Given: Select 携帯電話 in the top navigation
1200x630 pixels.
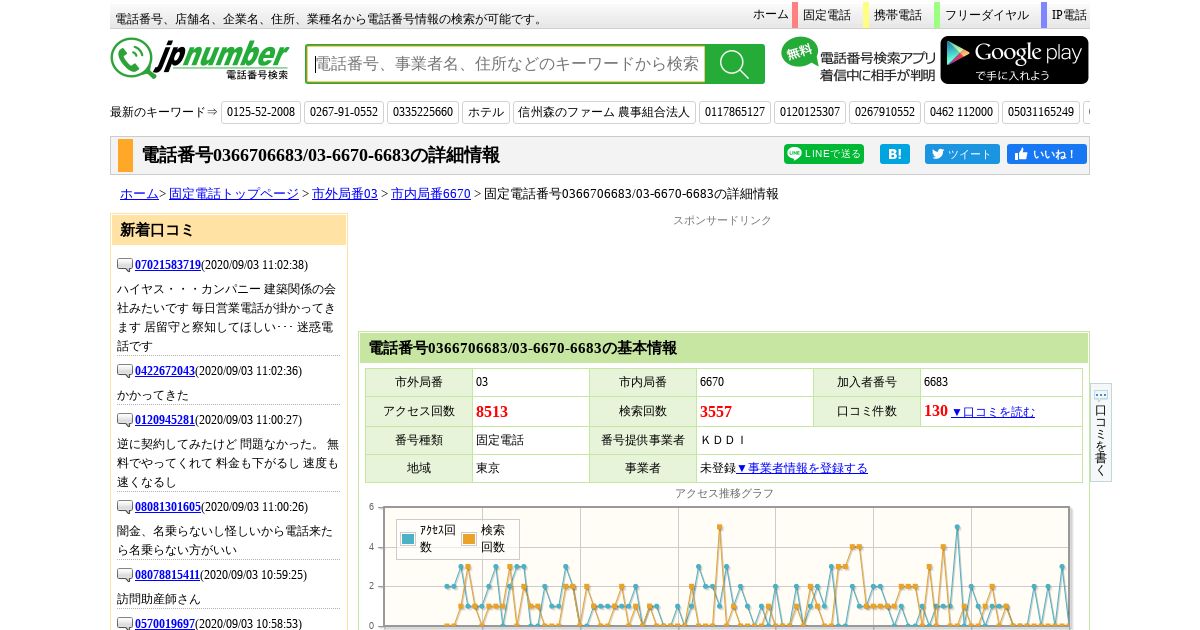Looking at the screenshot, I should tap(897, 15).
